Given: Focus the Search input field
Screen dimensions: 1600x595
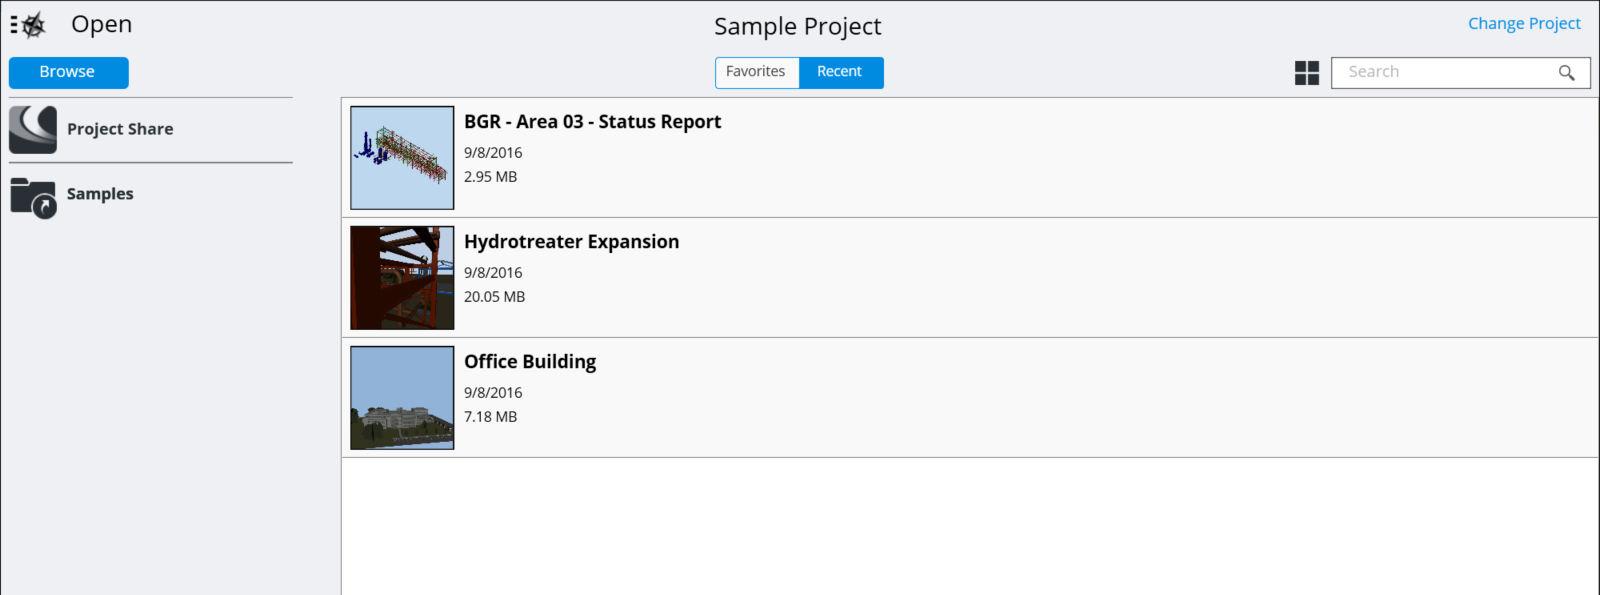Looking at the screenshot, I should [1460, 73].
